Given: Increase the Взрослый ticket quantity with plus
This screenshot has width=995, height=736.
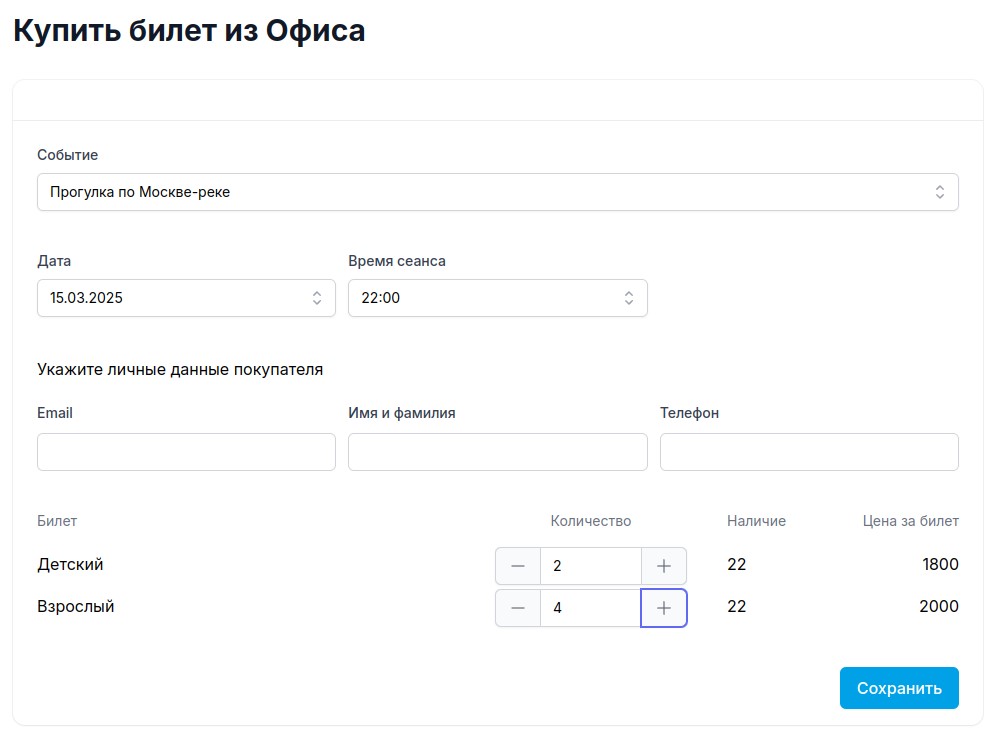Looking at the screenshot, I should click(x=663, y=607).
